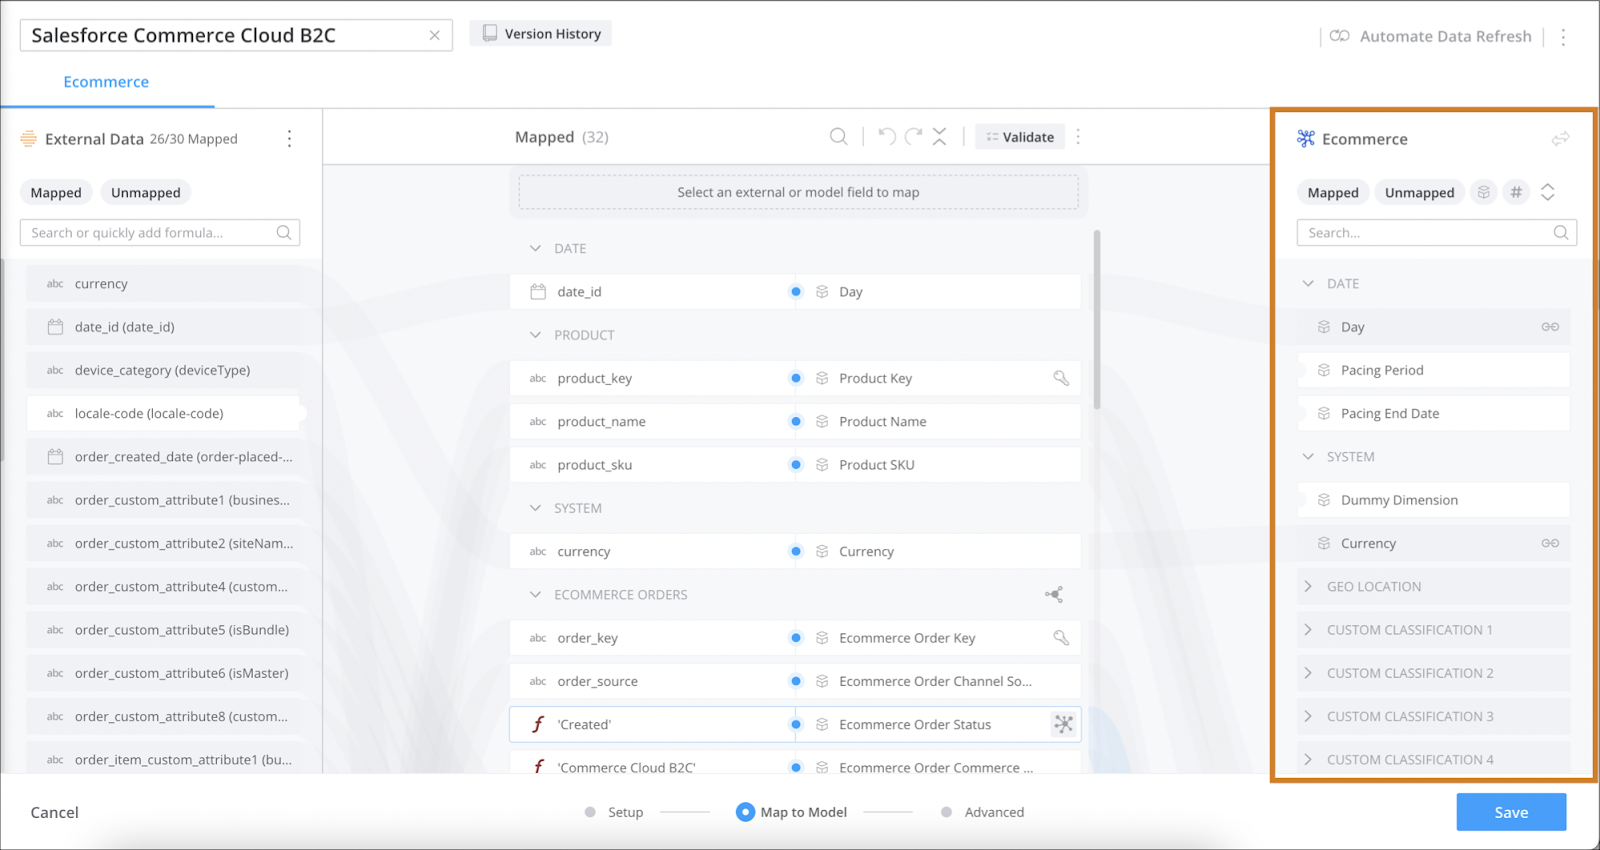Select the Pacing Period model field
The height and width of the screenshot is (850, 1600).
(1433, 370)
